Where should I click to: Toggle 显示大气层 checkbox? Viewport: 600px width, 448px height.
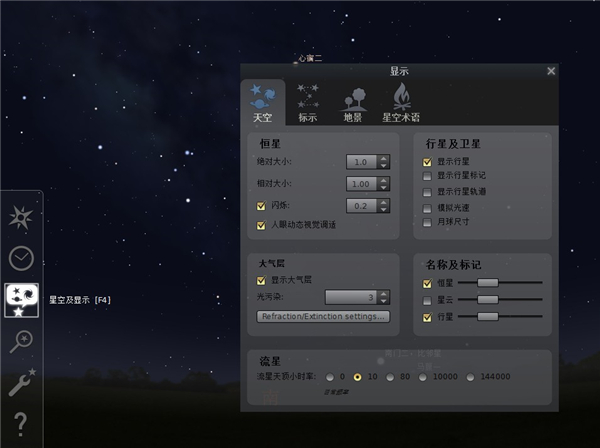point(261,281)
